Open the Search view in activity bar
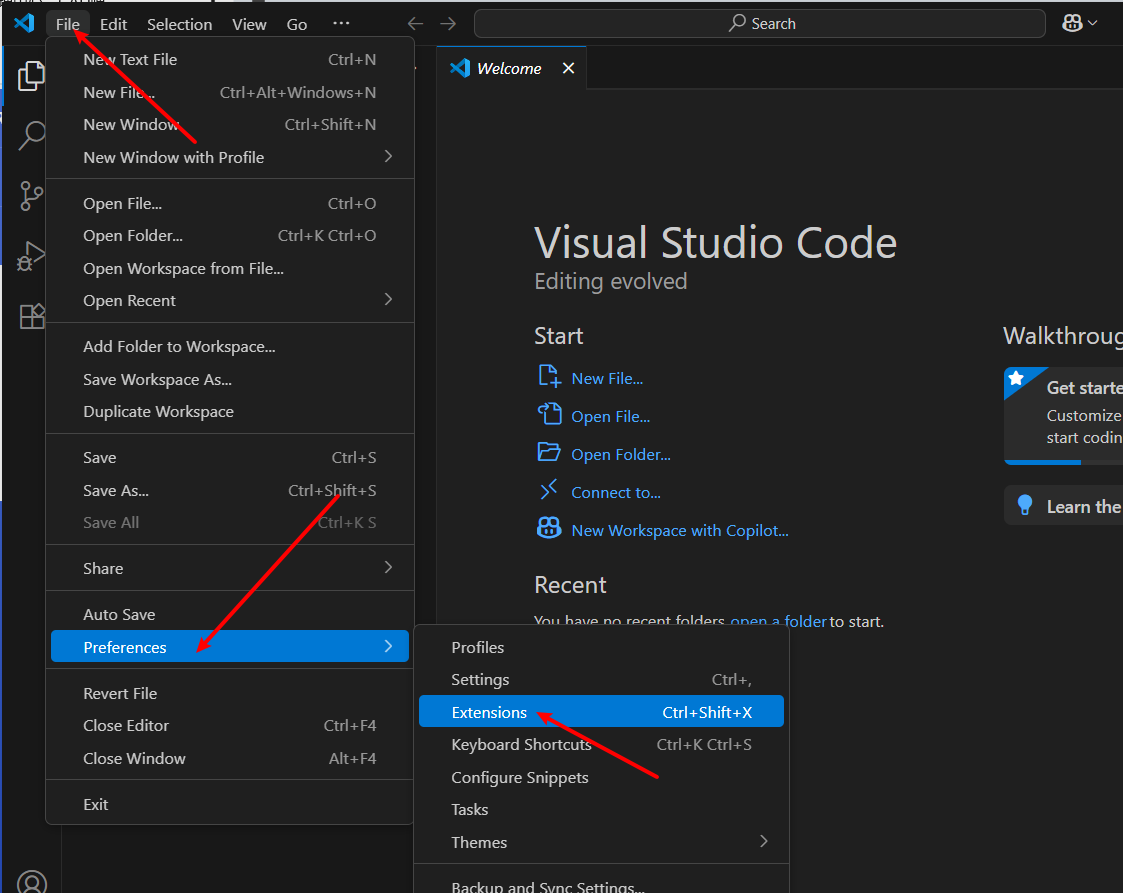The width and height of the screenshot is (1123, 893). tap(32, 135)
